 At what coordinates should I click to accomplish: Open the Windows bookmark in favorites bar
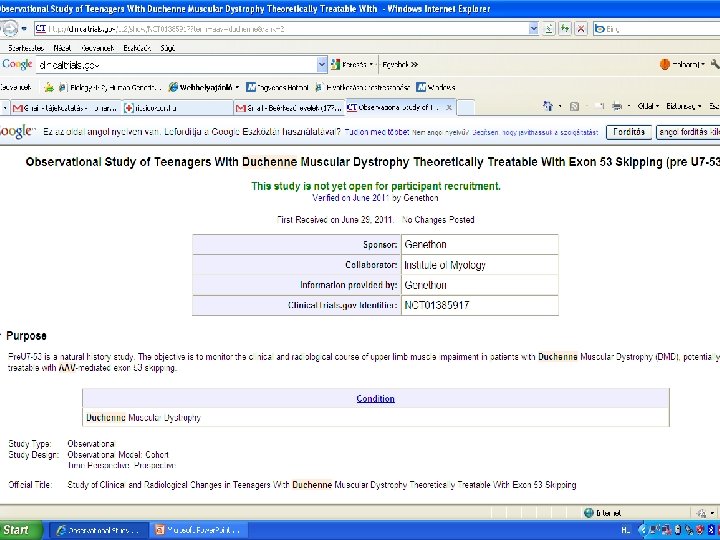[435, 87]
